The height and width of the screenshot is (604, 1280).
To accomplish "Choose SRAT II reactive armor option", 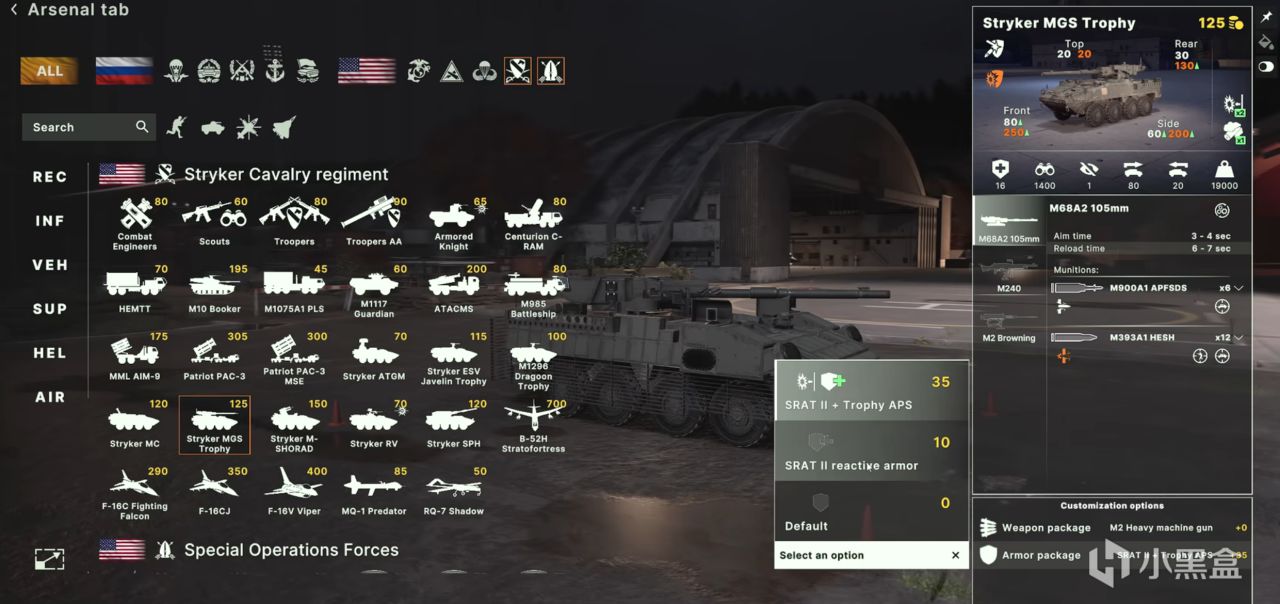I will point(871,452).
